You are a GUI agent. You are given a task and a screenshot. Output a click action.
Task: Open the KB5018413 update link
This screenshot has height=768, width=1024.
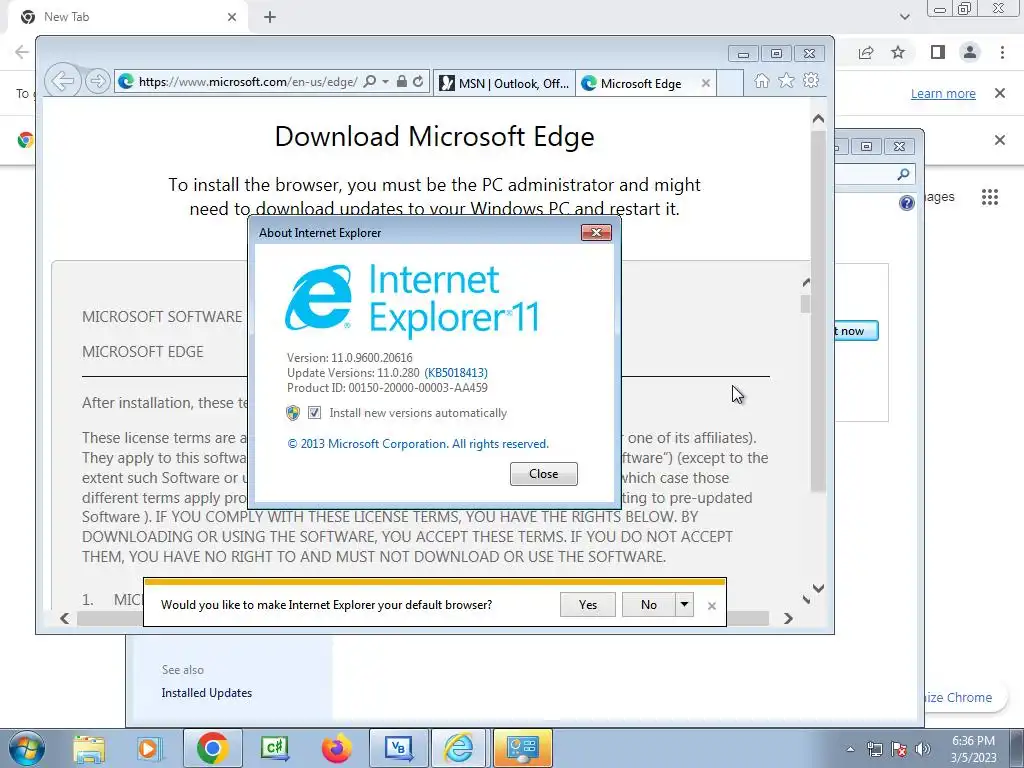click(456, 373)
